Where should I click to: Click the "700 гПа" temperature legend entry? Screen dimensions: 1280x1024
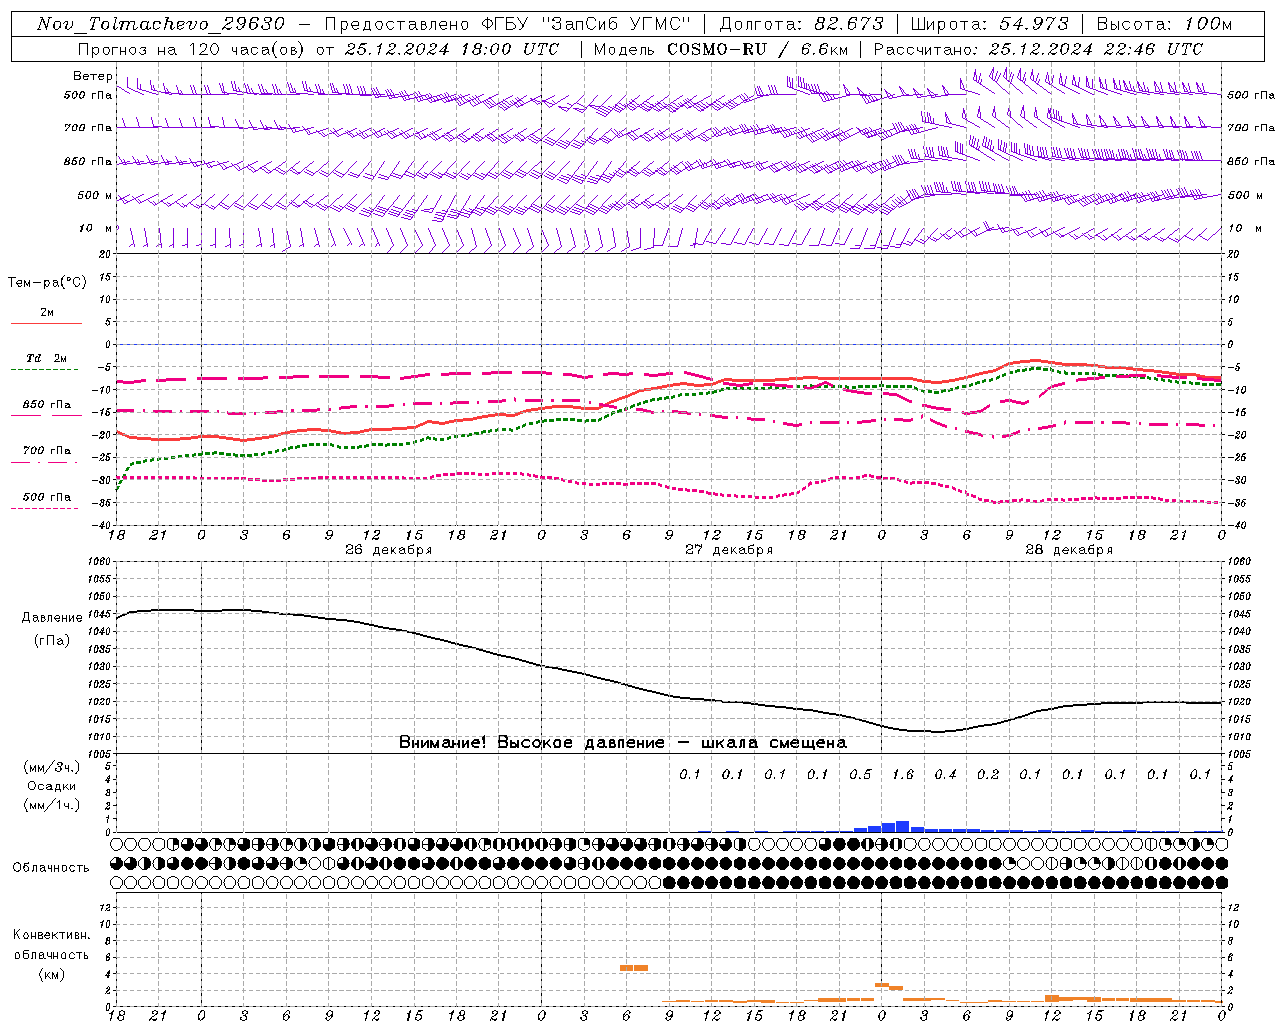[x=46, y=451]
